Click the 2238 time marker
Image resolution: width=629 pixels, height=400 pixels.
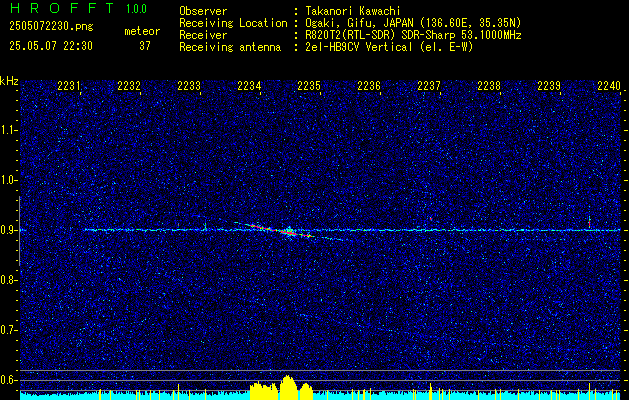489,85
